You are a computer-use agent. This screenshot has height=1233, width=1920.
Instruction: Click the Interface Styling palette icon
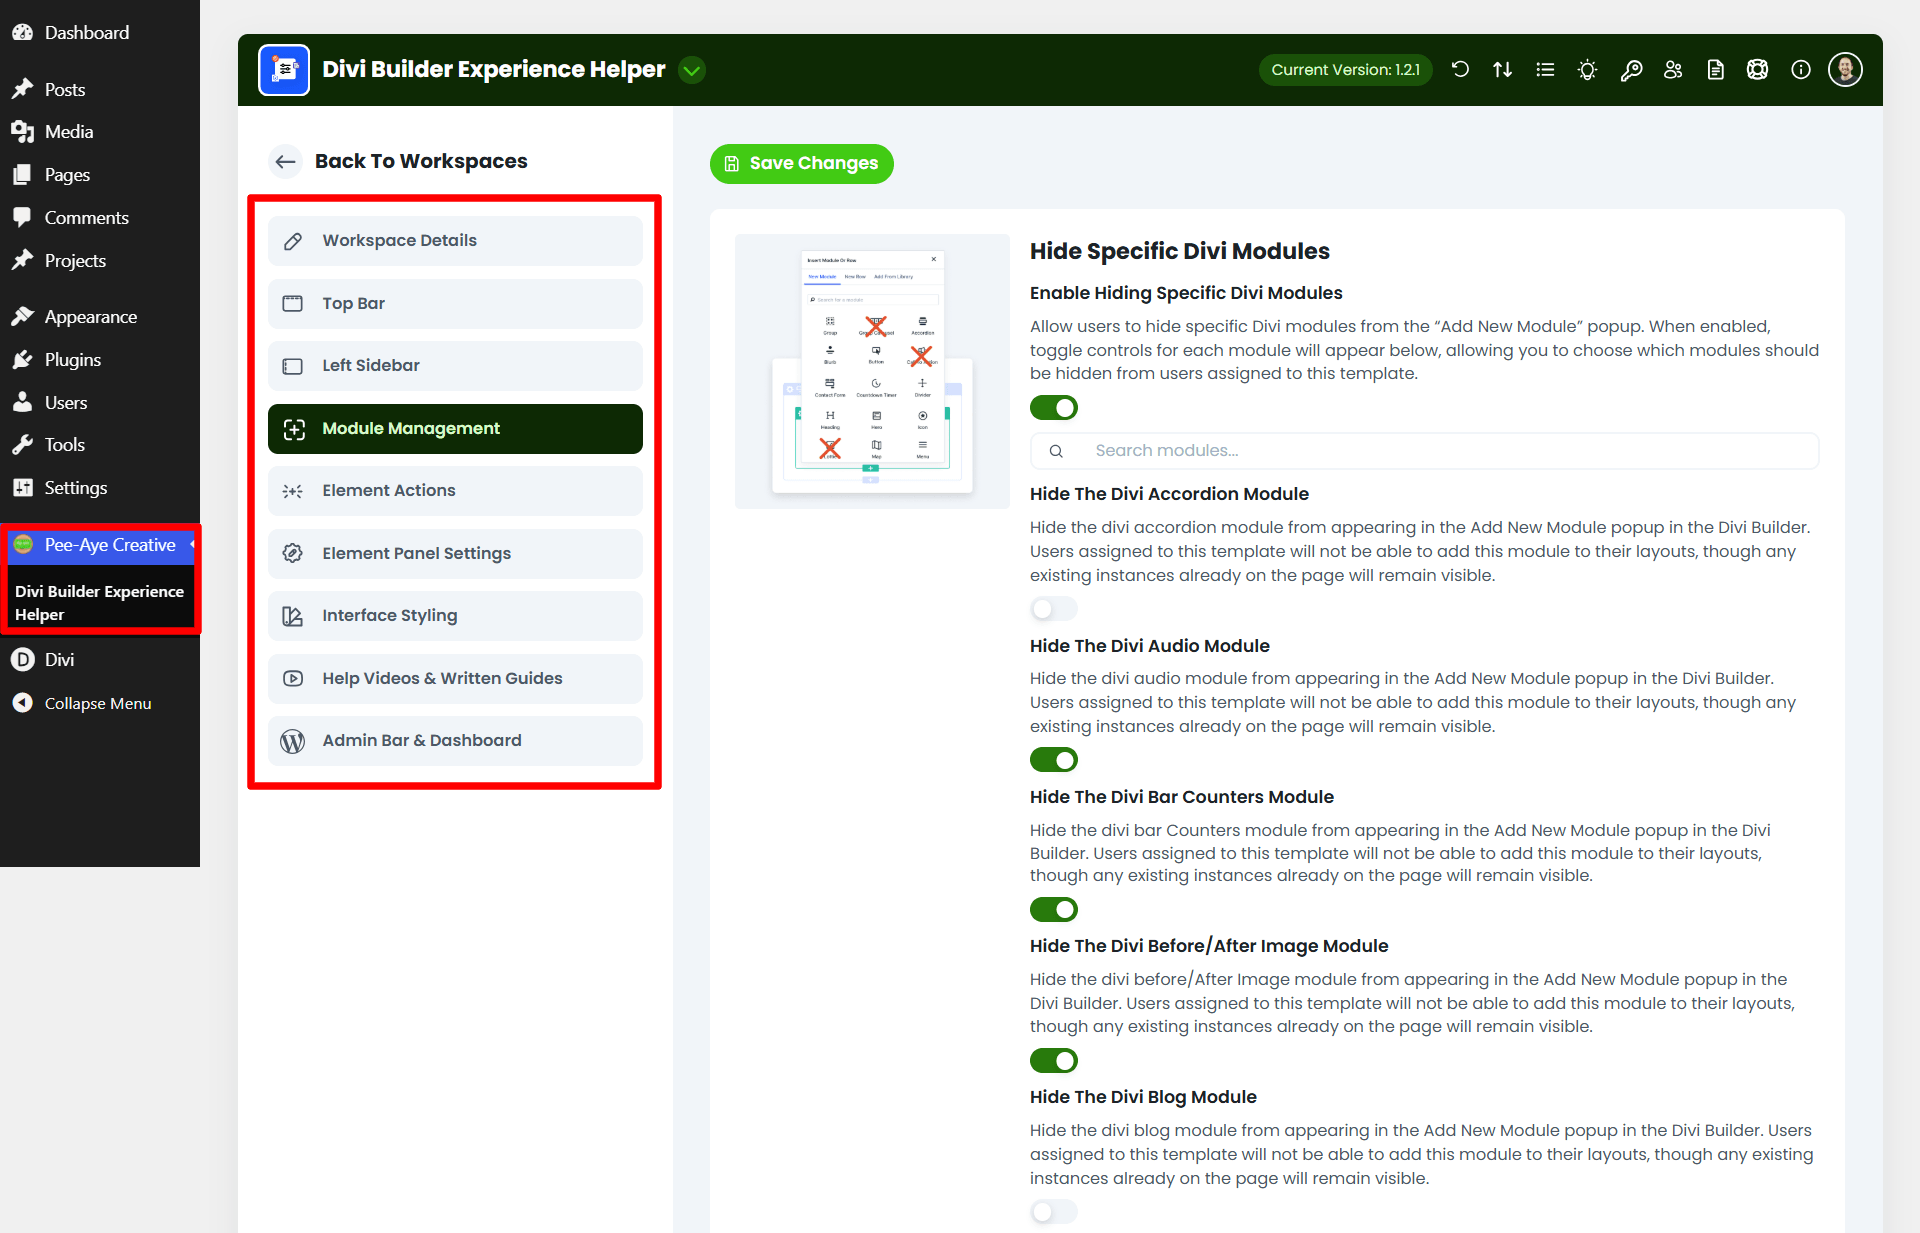[x=293, y=616]
